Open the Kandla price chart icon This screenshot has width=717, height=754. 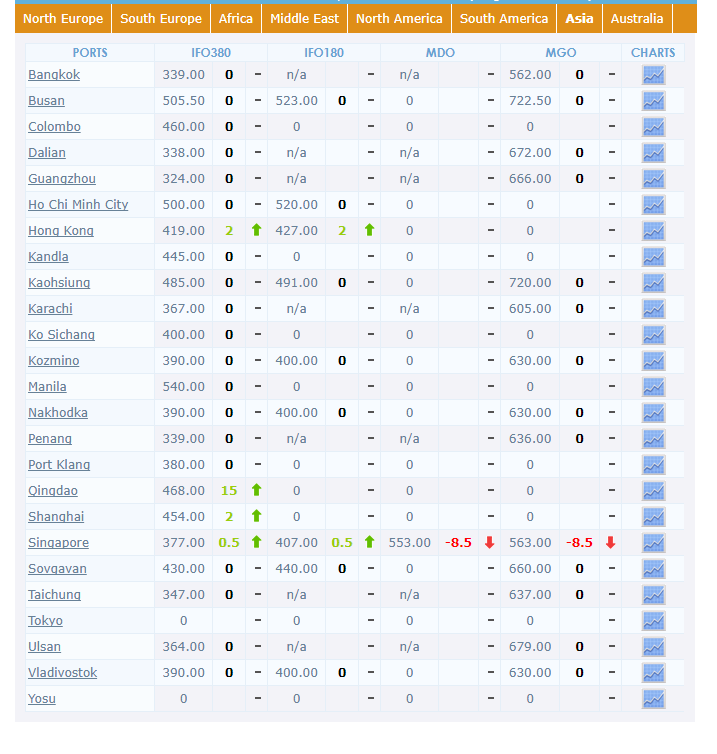coord(654,257)
